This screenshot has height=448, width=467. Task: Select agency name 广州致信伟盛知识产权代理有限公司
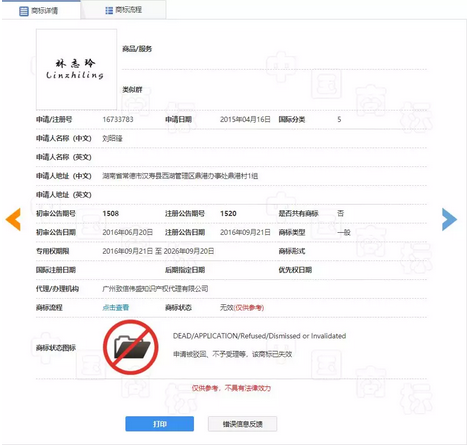pyautogui.click(x=155, y=289)
